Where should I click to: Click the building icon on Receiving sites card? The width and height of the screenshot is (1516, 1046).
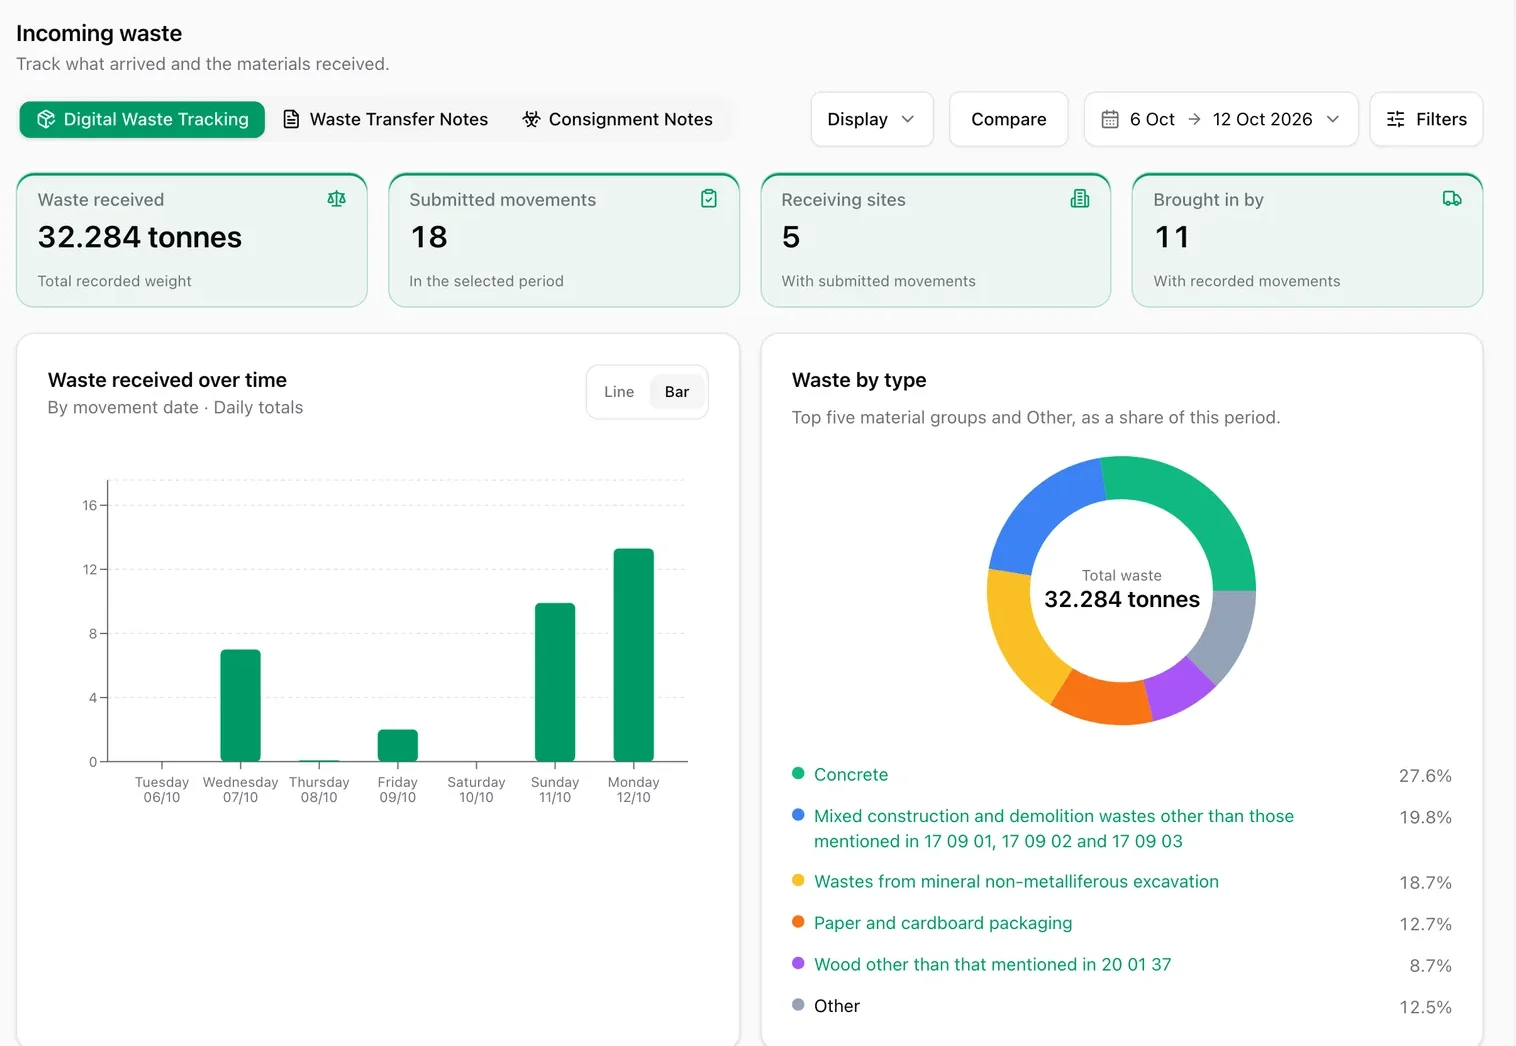pyautogui.click(x=1080, y=199)
